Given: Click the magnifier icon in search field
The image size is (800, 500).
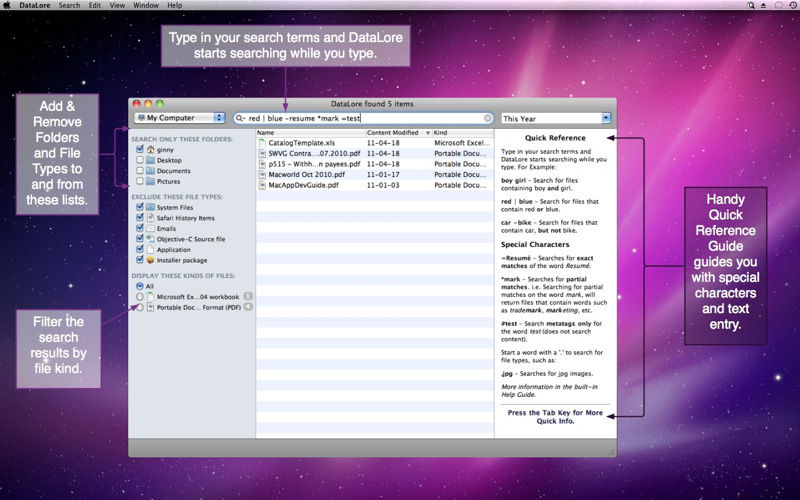Looking at the screenshot, I should coord(239,118).
